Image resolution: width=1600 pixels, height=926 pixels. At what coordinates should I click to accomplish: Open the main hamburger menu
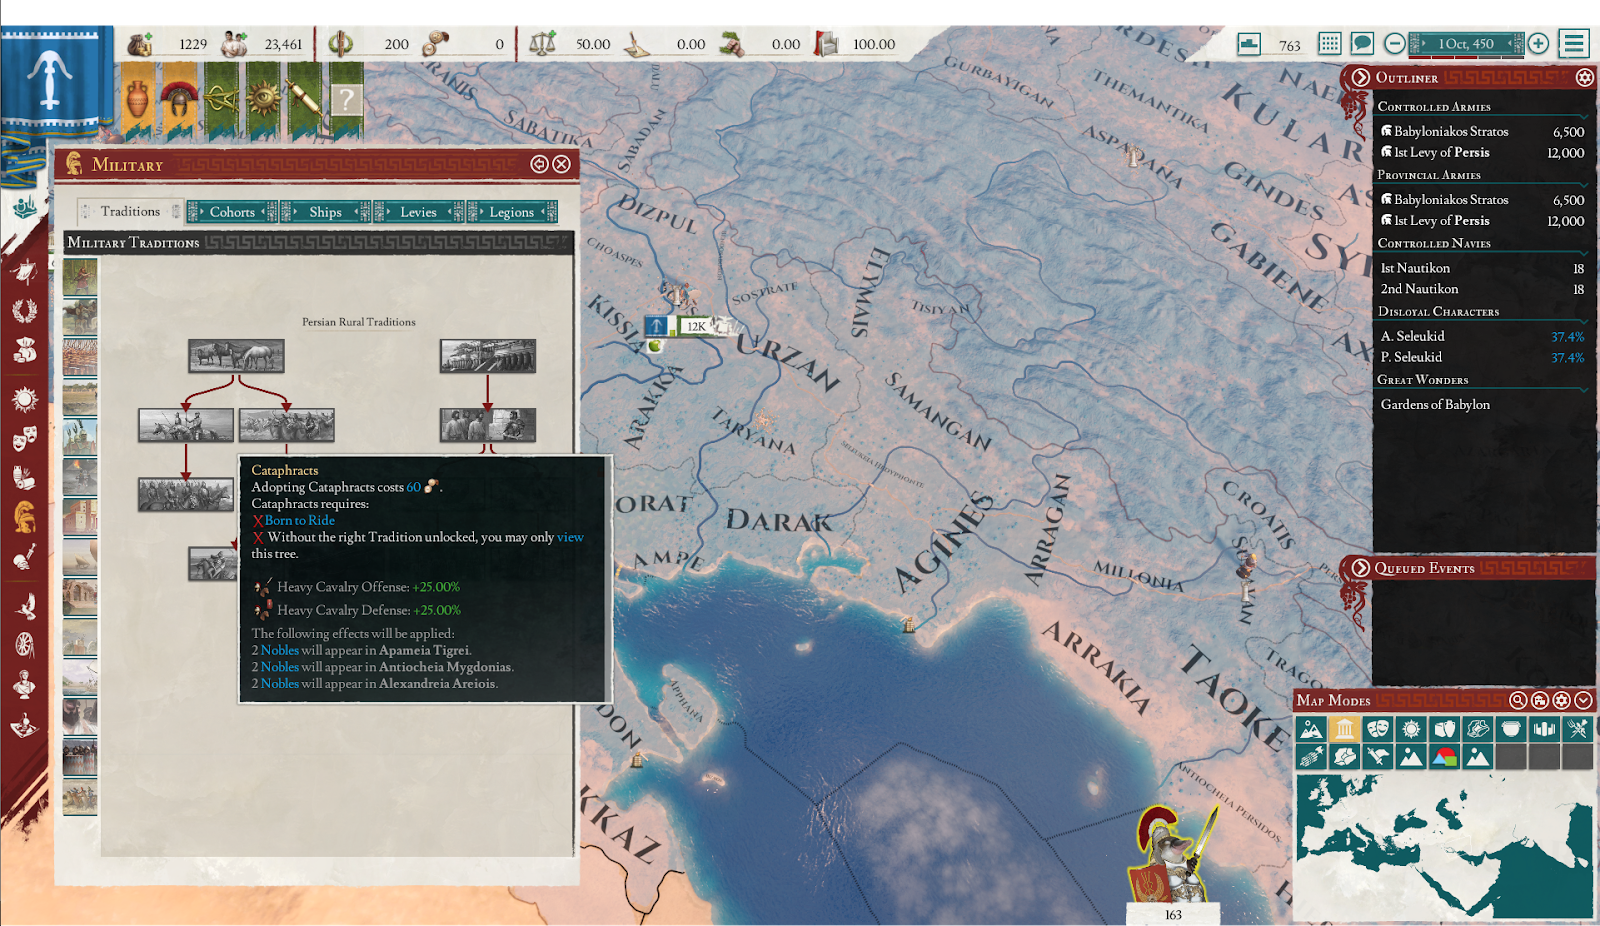point(1574,44)
